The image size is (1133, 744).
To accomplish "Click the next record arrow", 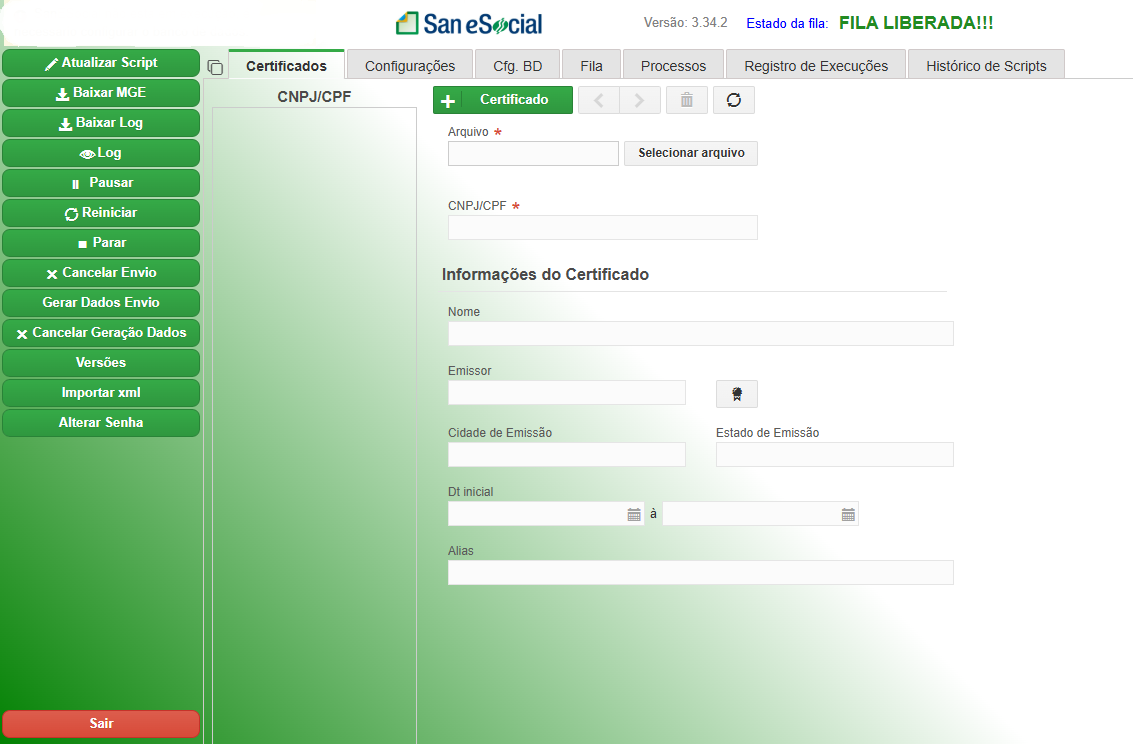I will pyautogui.click(x=639, y=100).
